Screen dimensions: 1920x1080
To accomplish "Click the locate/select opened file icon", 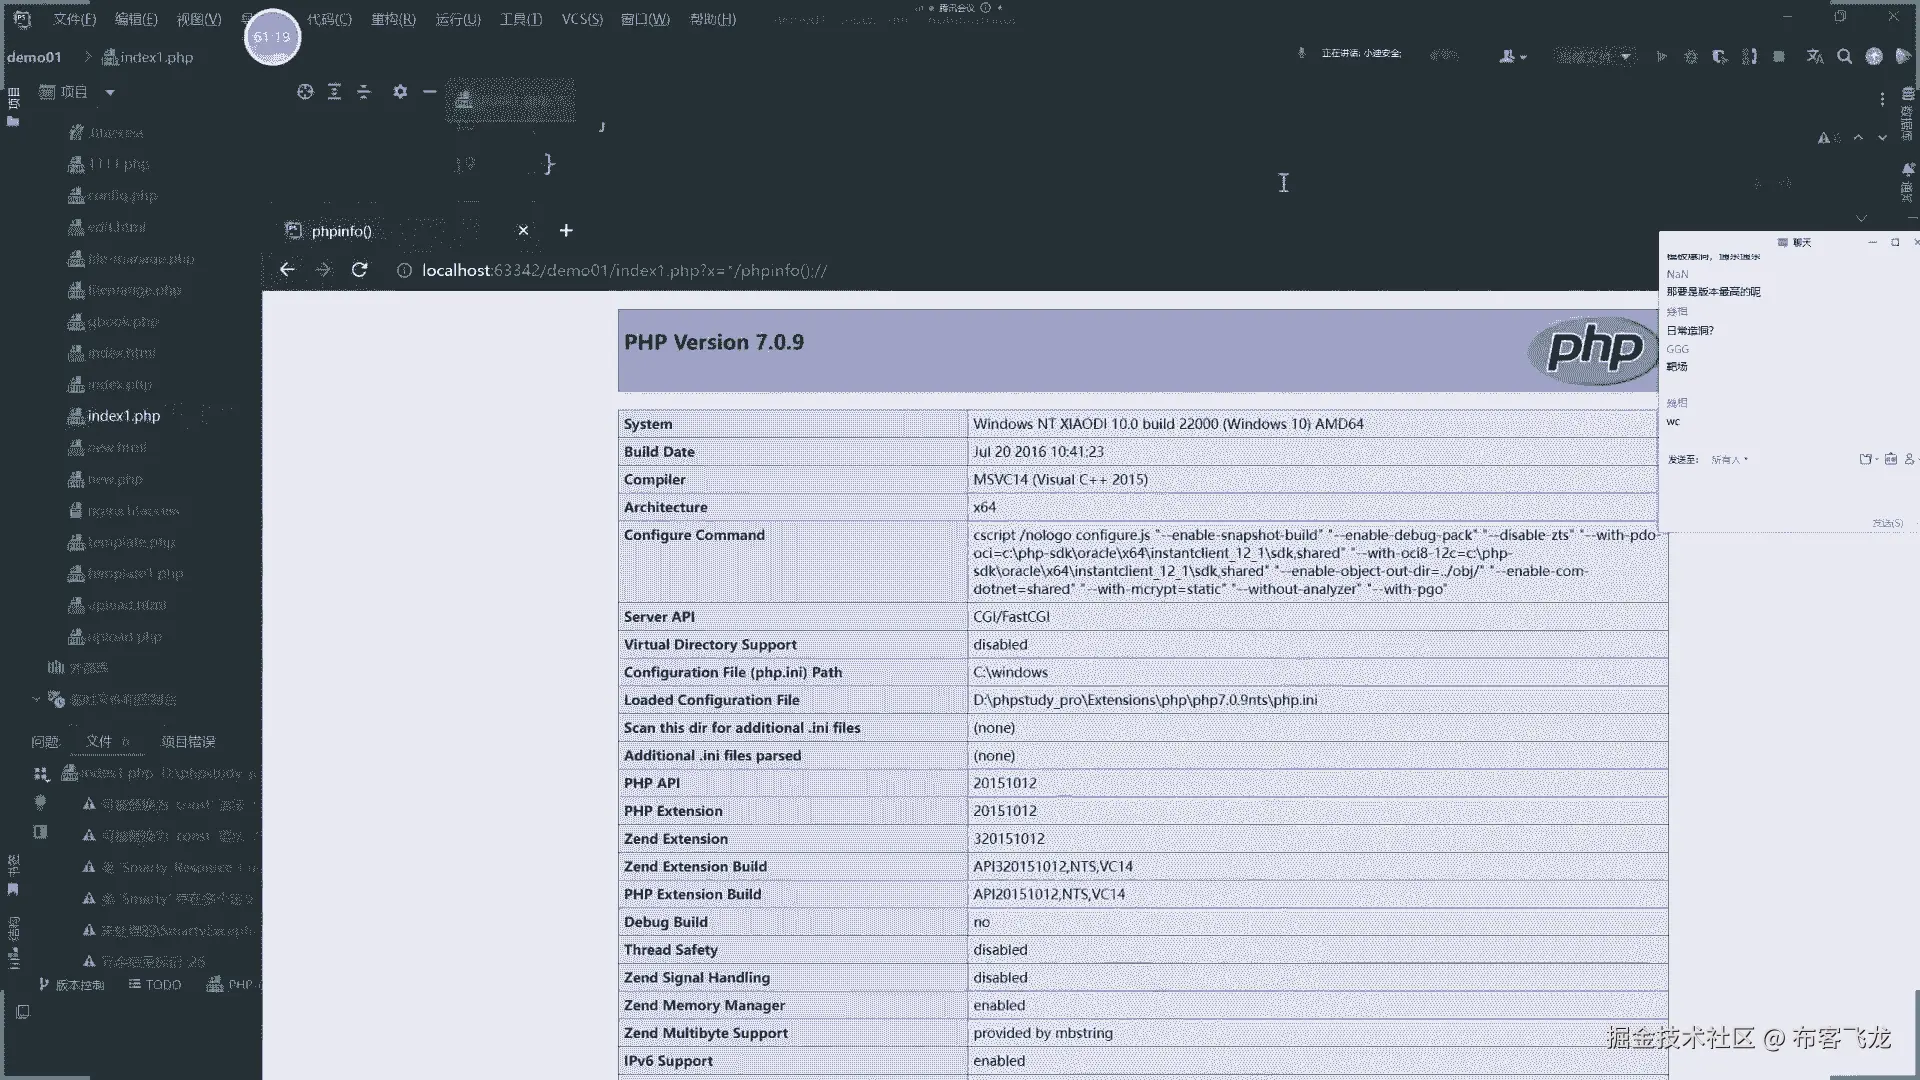I will pyautogui.click(x=305, y=92).
